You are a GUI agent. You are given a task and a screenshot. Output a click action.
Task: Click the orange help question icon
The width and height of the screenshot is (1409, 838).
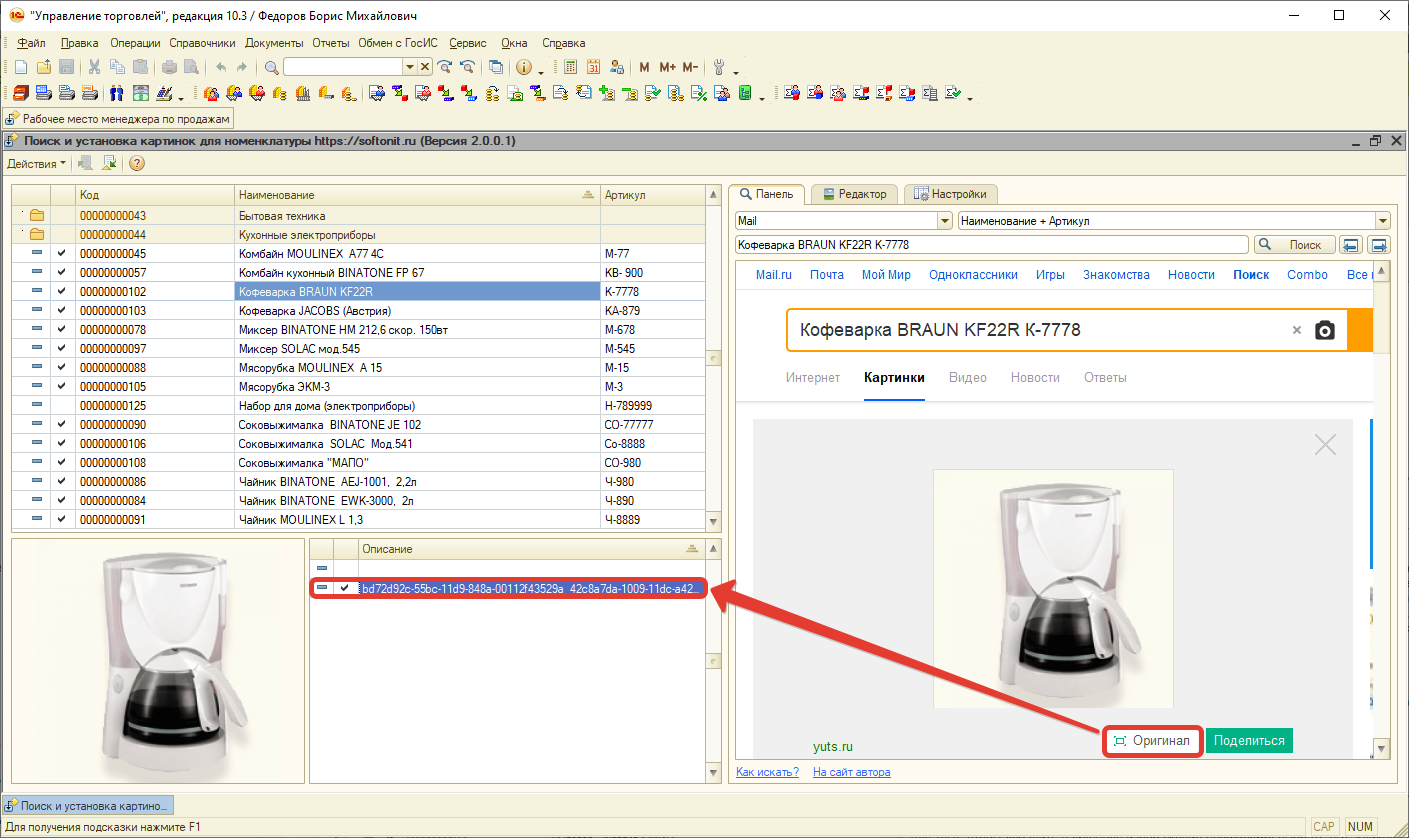point(137,163)
